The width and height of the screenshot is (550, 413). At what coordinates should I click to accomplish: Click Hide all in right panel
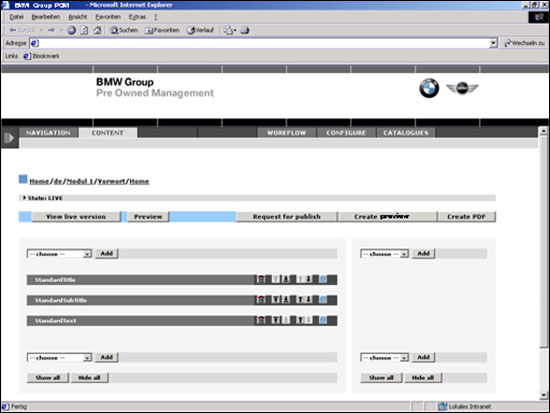click(x=423, y=378)
